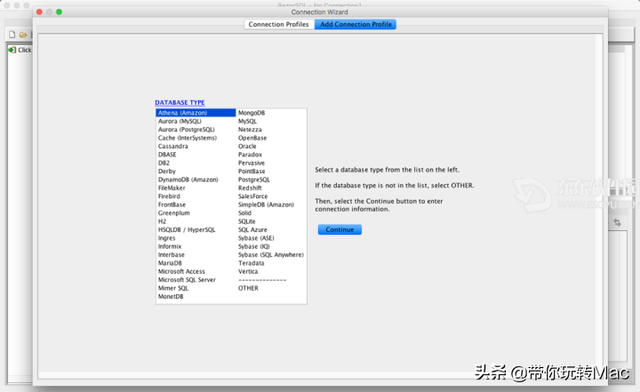Select Teradata database type
The image size is (640, 392).
click(x=251, y=263)
